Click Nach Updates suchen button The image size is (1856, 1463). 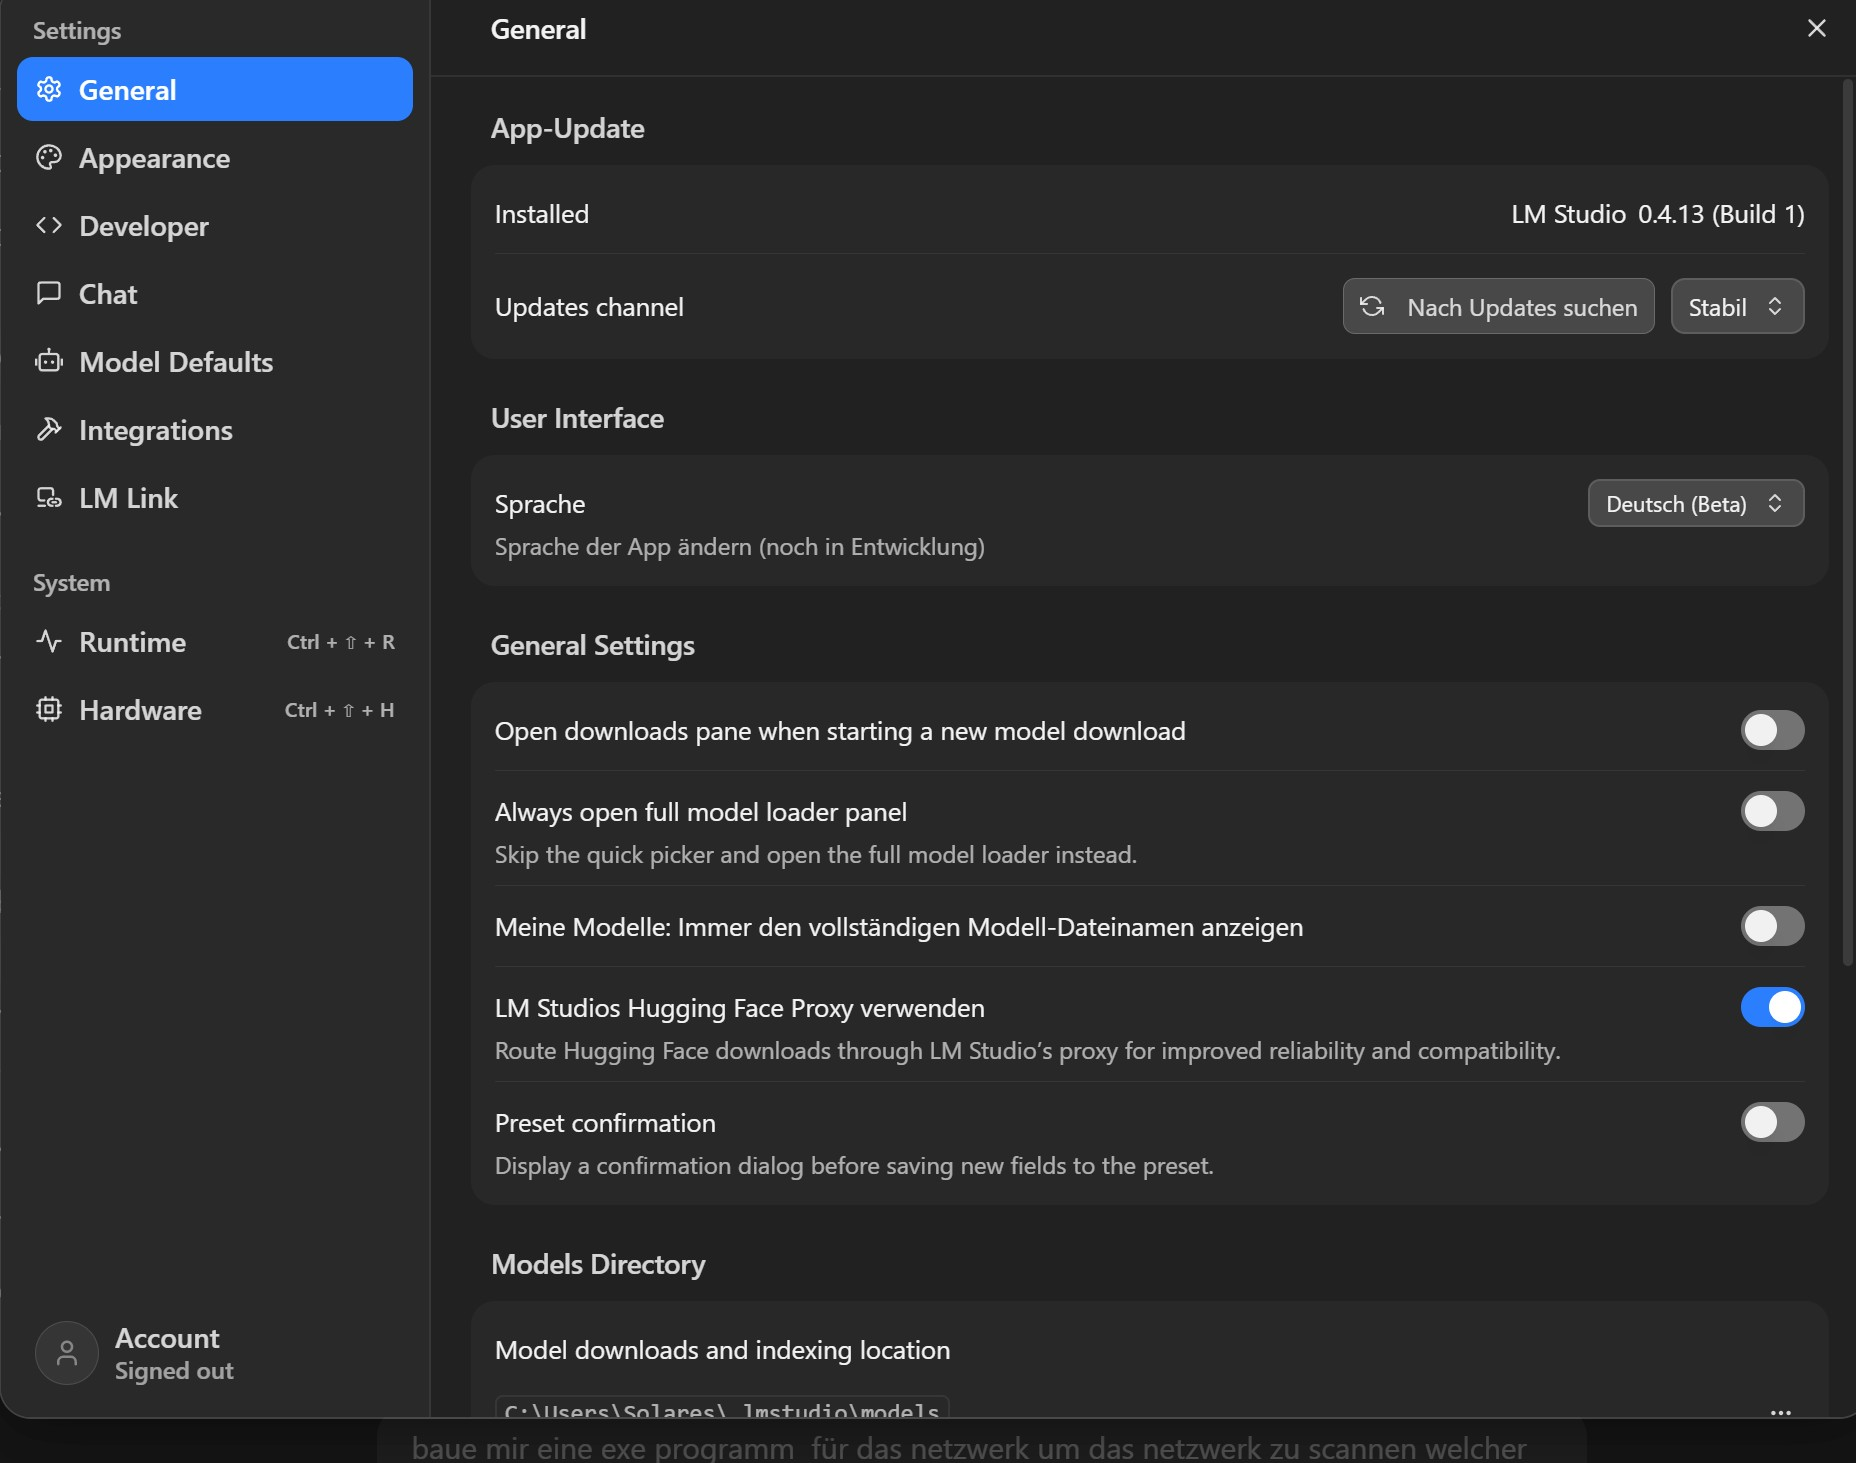[1498, 306]
